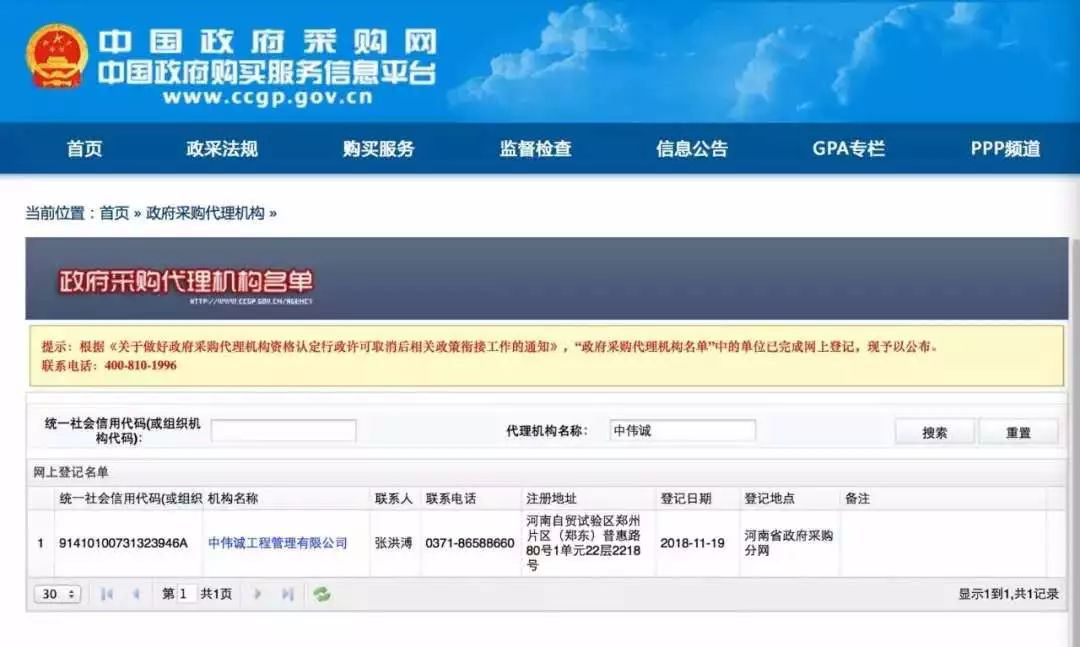The height and width of the screenshot is (647, 1080).
Task: Open PPP频道 menu item
Action: (x=1006, y=148)
